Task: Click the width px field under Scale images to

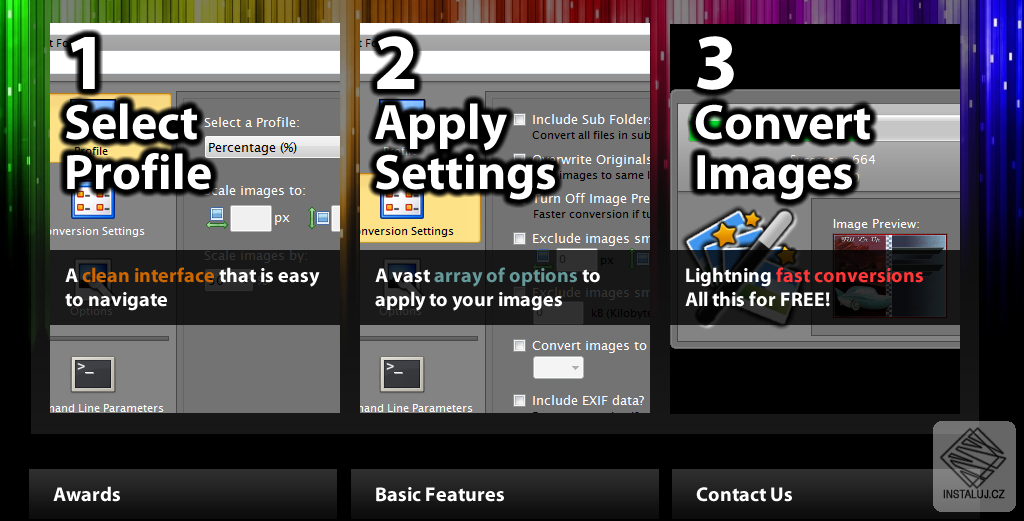Action: pyautogui.click(x=251, y=218)
